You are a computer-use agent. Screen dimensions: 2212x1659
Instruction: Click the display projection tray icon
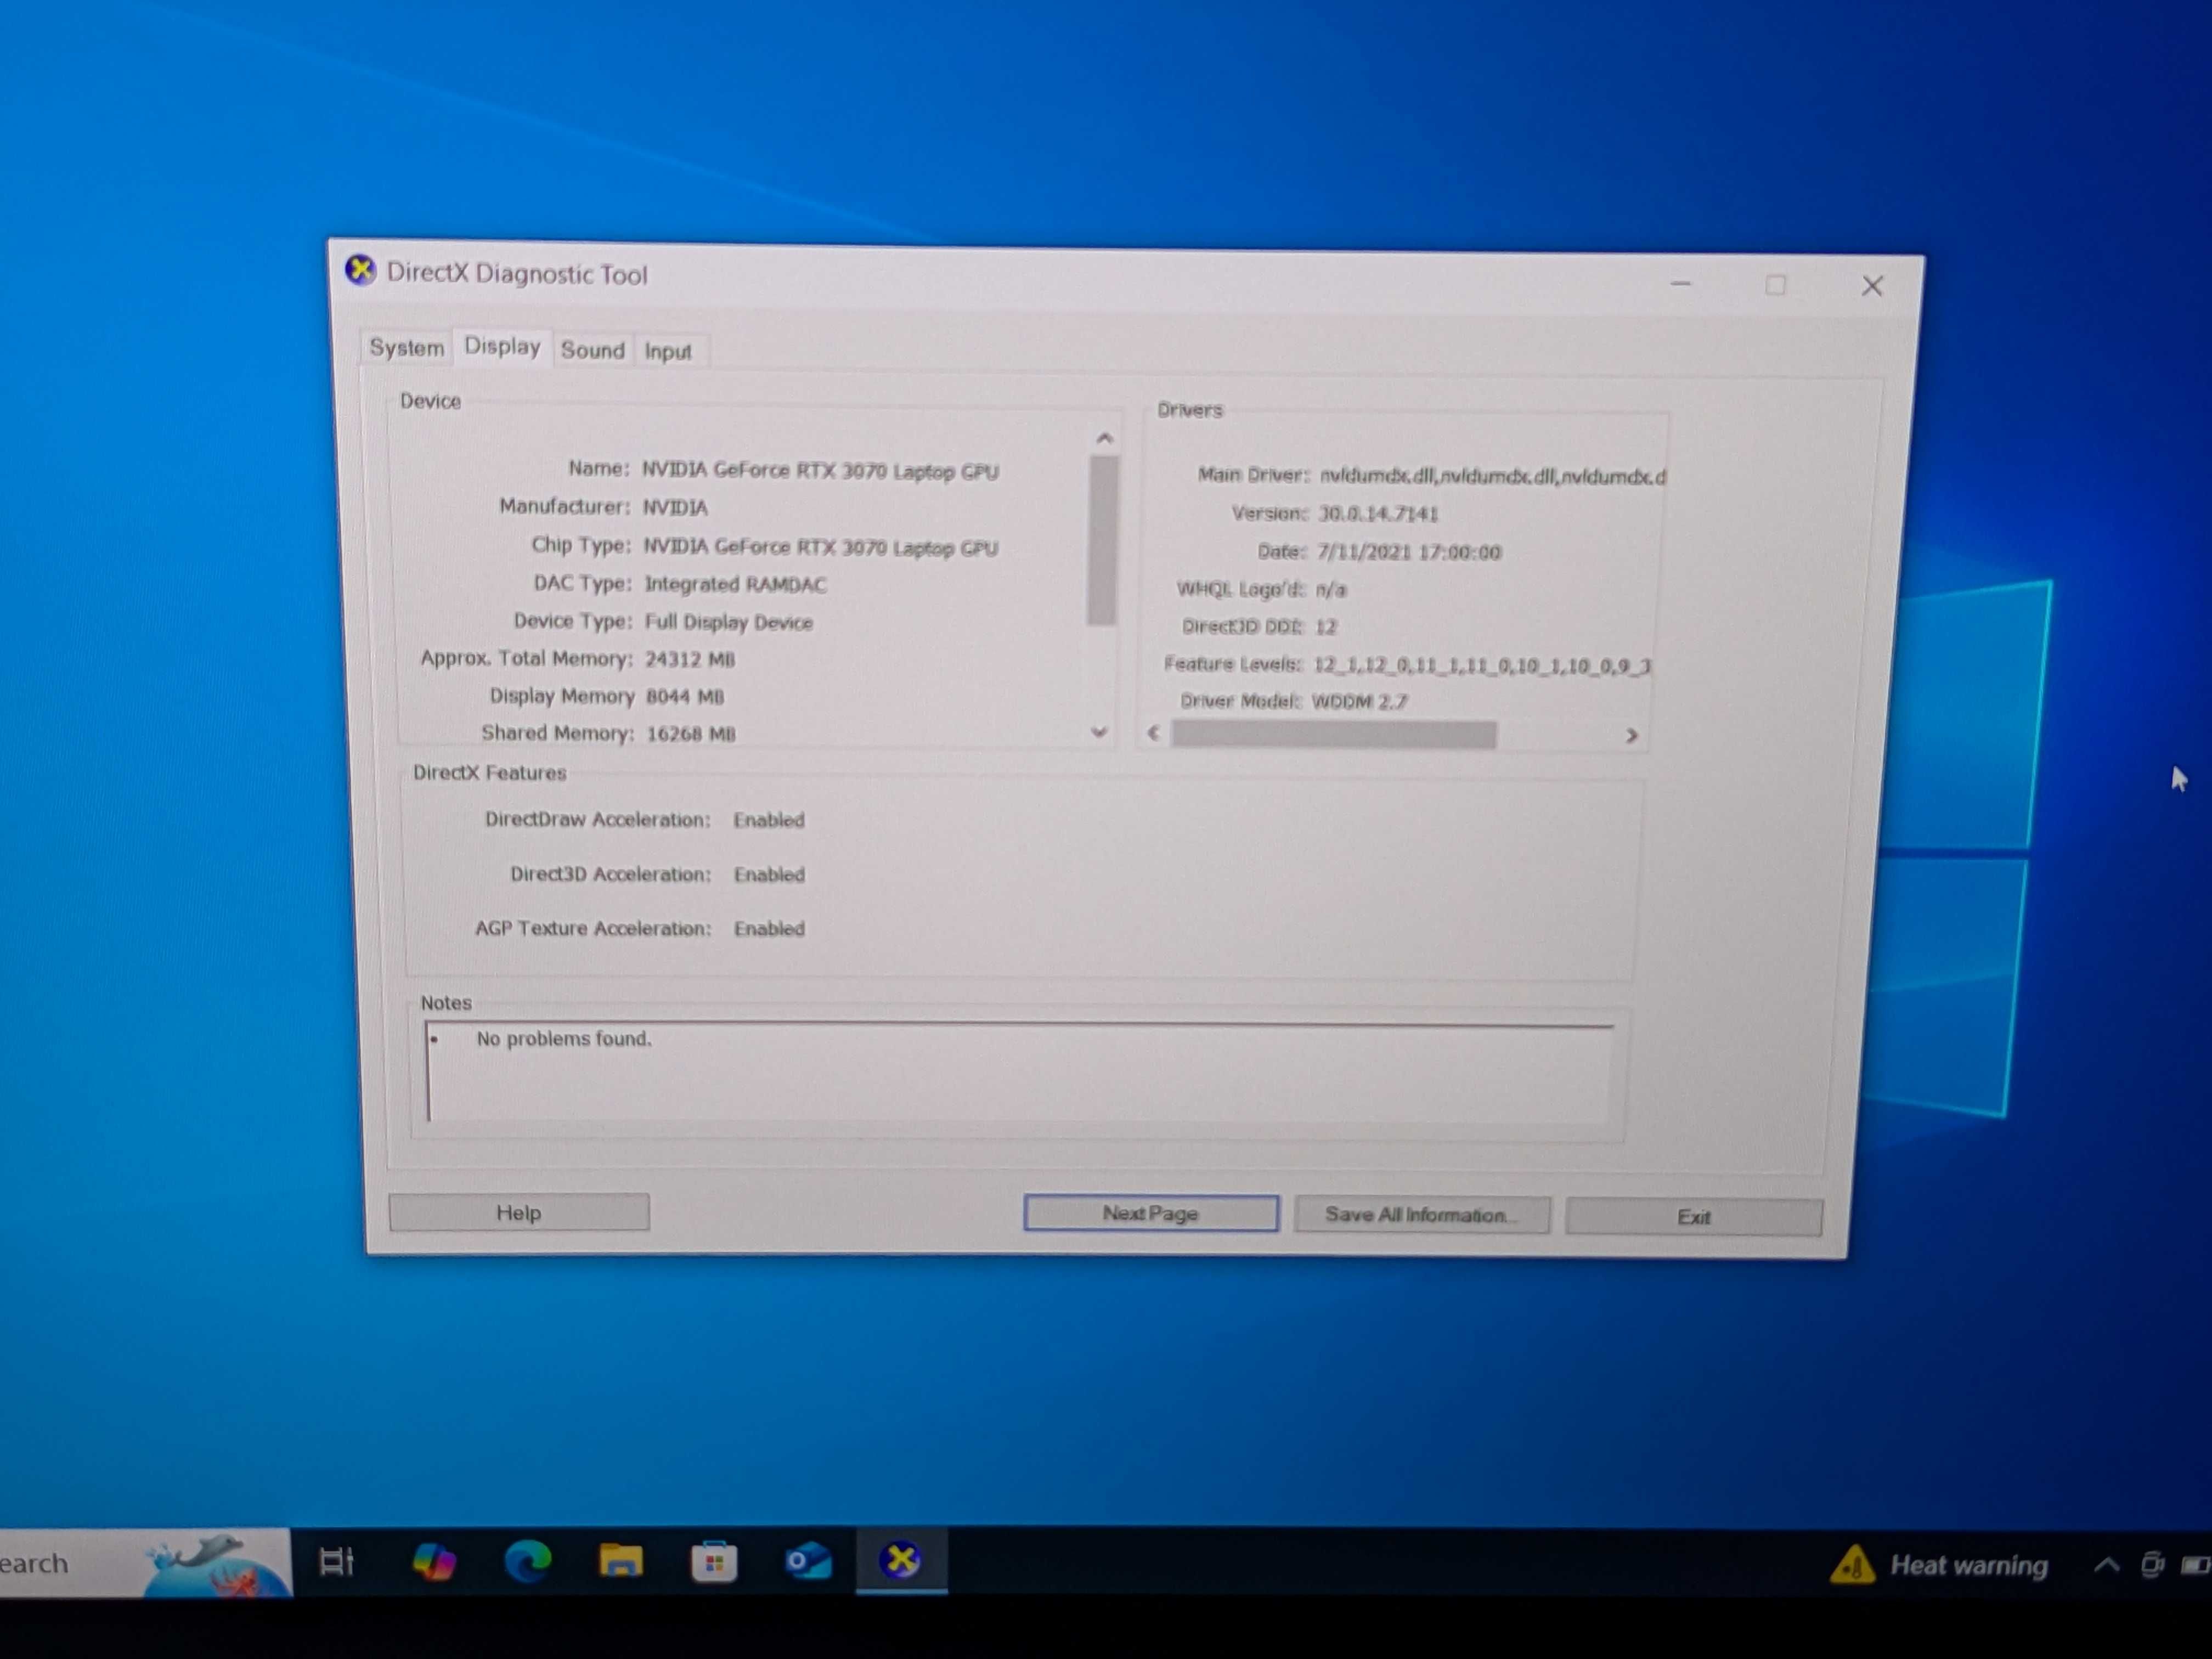[2152, 1565]
